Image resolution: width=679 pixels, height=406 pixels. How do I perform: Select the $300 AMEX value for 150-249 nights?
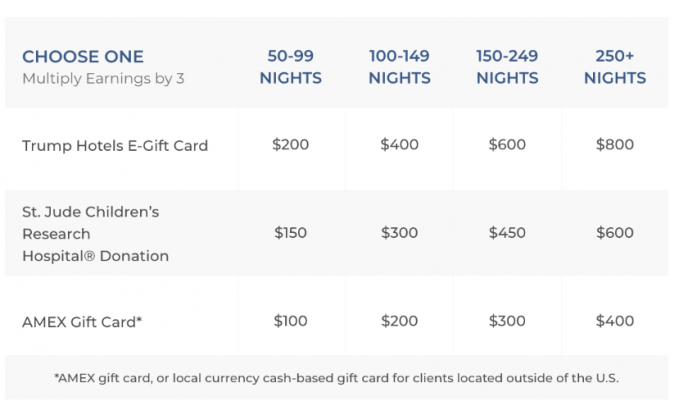click(x=507, y=322)
